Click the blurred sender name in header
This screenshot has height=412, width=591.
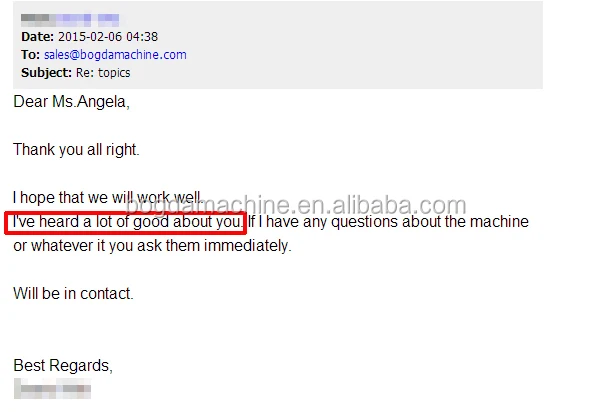coord(70,20)
